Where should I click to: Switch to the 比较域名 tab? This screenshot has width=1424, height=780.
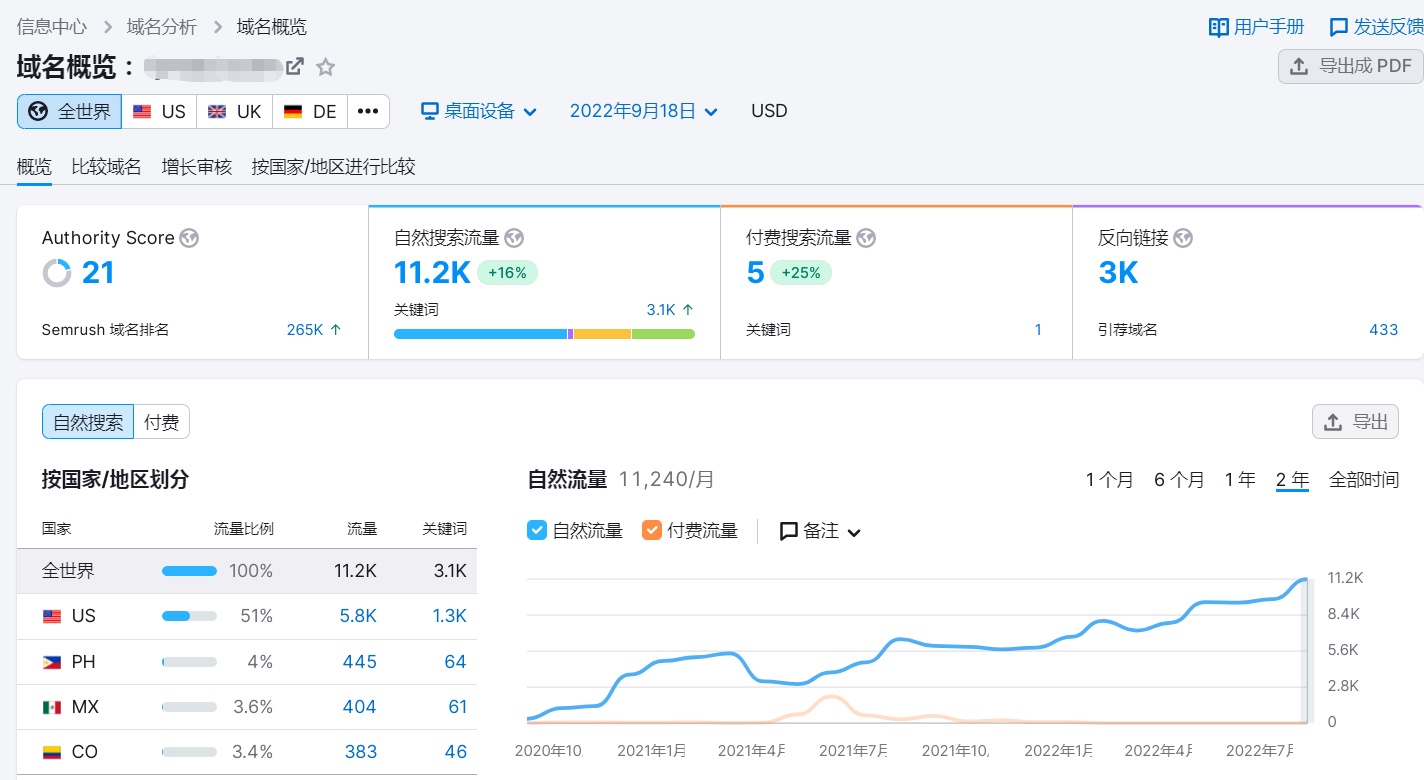coord(106,166)
